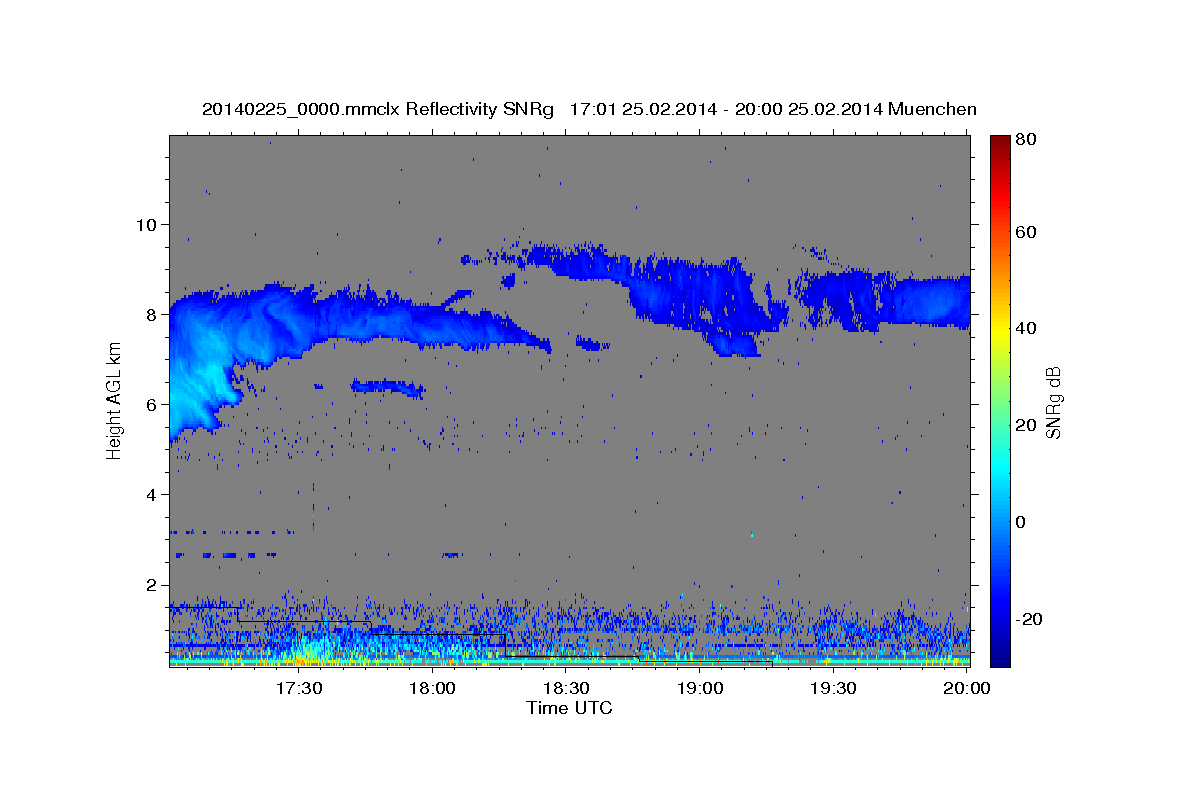Click the height axis label 10
This screenshot has height=800, width=1200.
click(x=149, y=224)
